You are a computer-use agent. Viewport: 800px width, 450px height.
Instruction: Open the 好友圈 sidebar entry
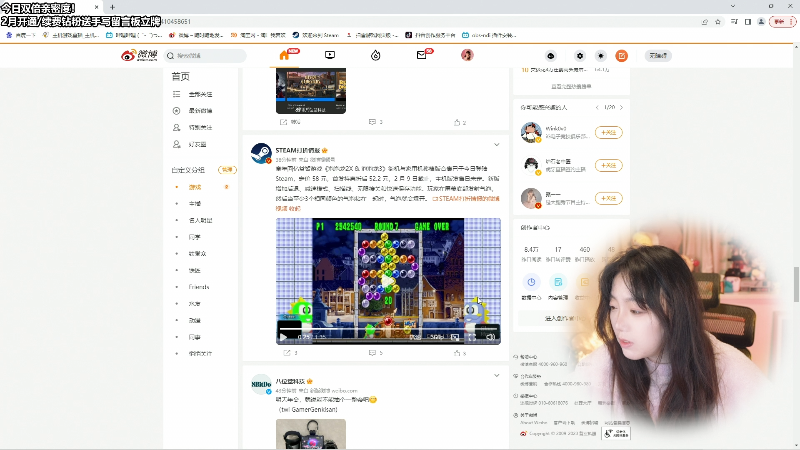(197, 144)
